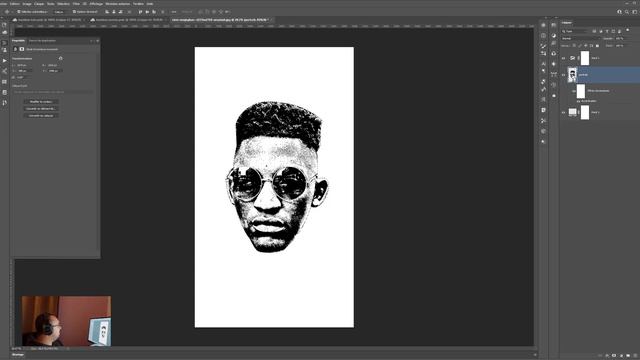Click Align right edges icon
This screenshot has height=360, width=640.
(x=121, y=11)
